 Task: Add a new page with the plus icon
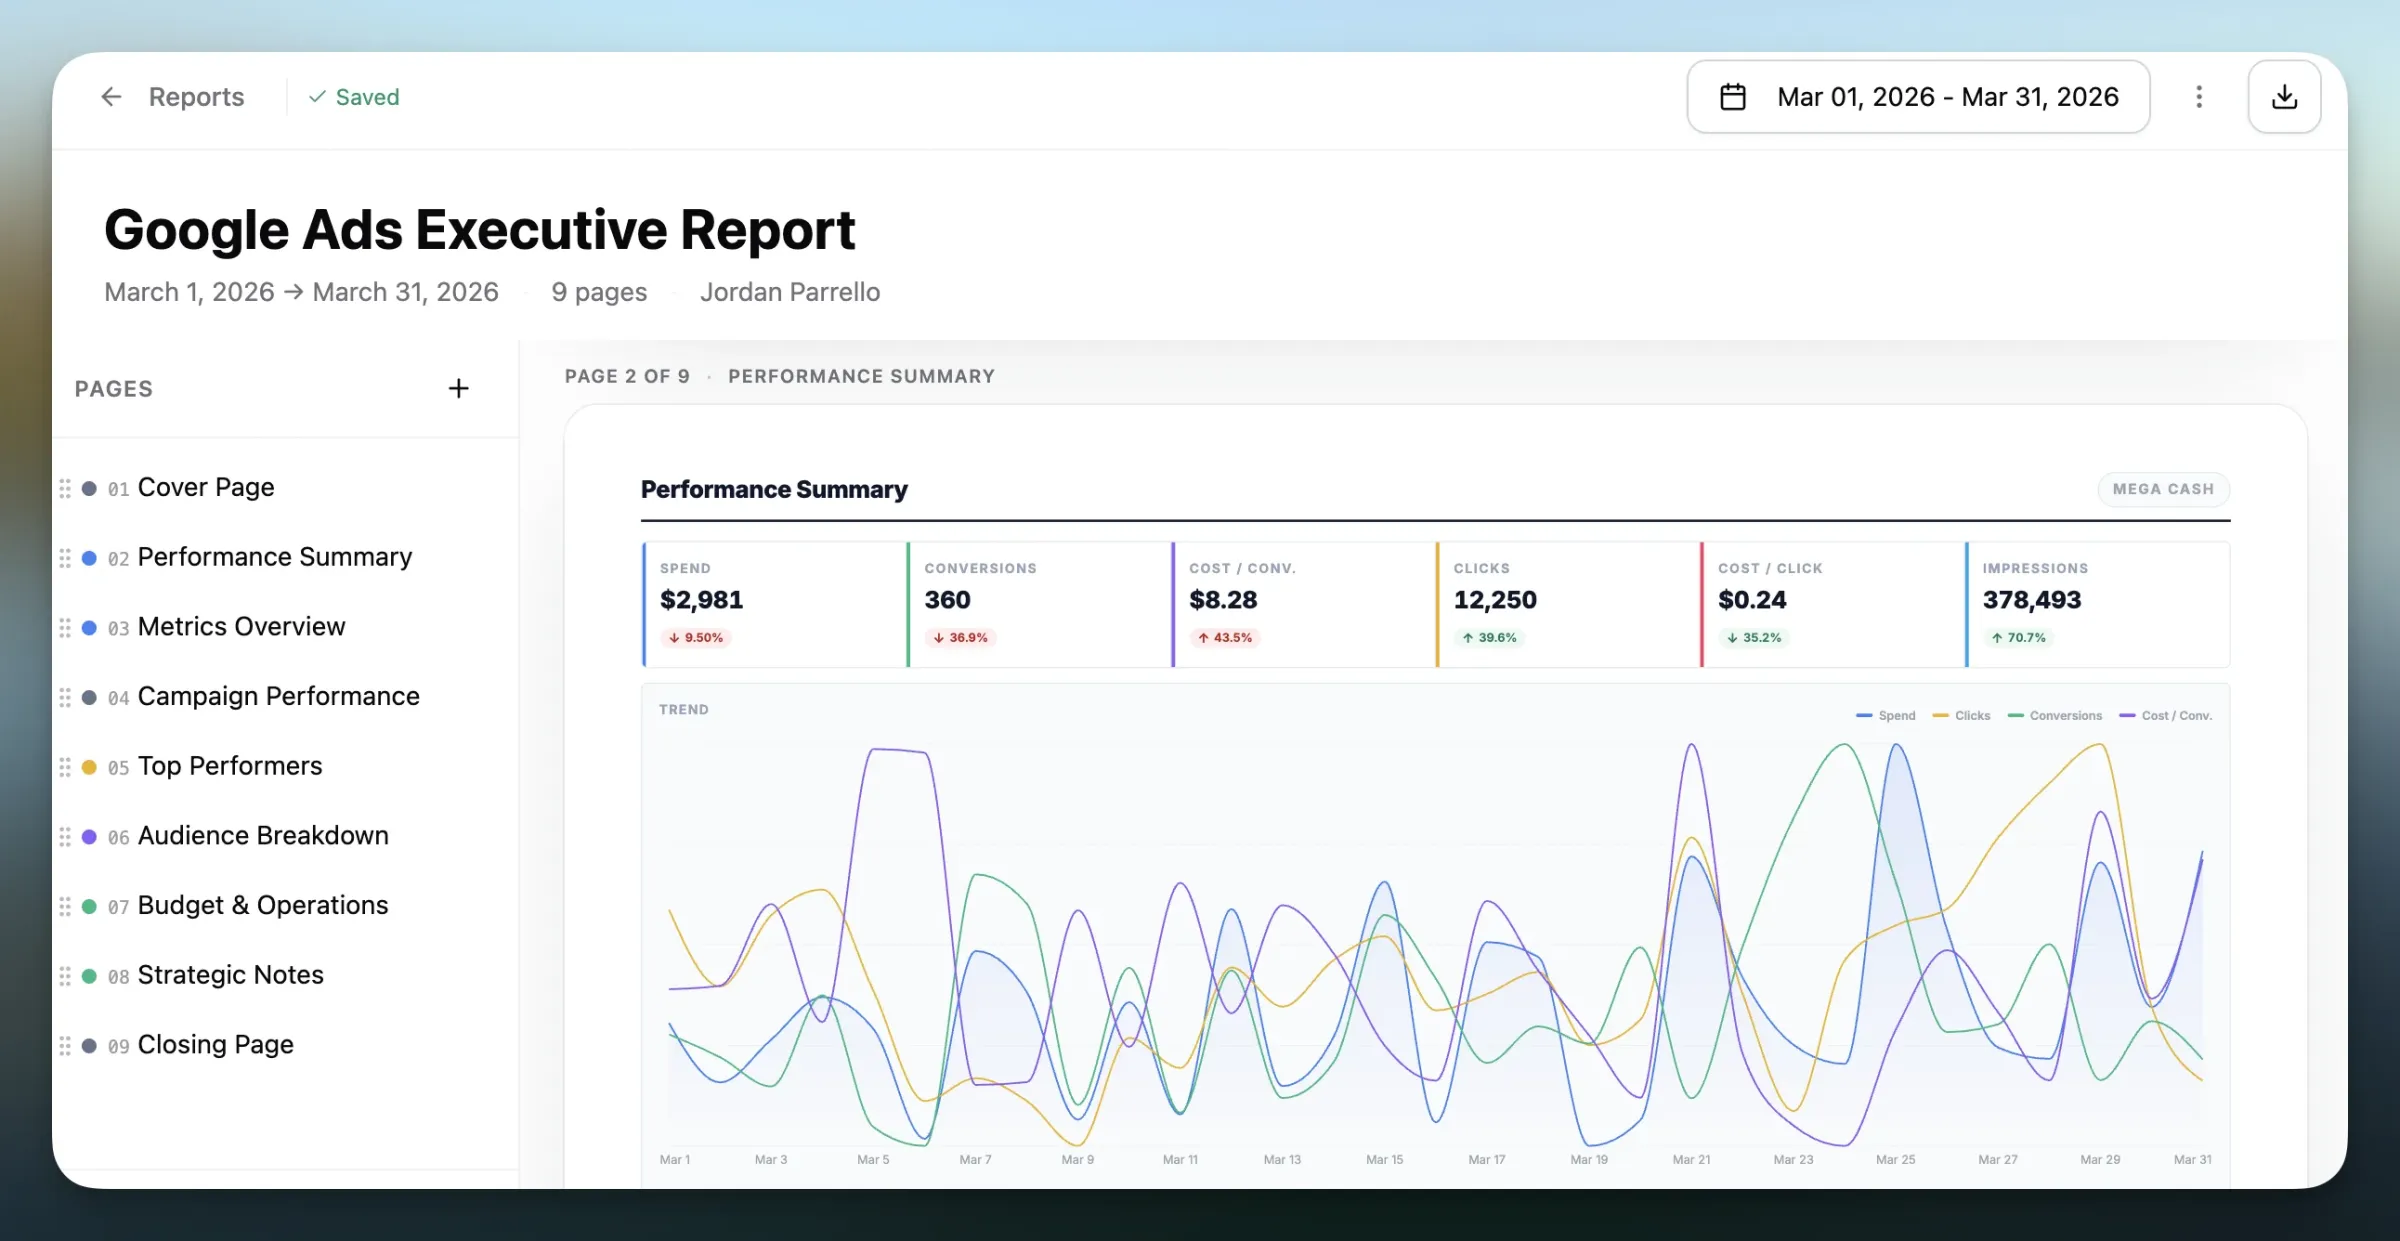coord(458,388)
